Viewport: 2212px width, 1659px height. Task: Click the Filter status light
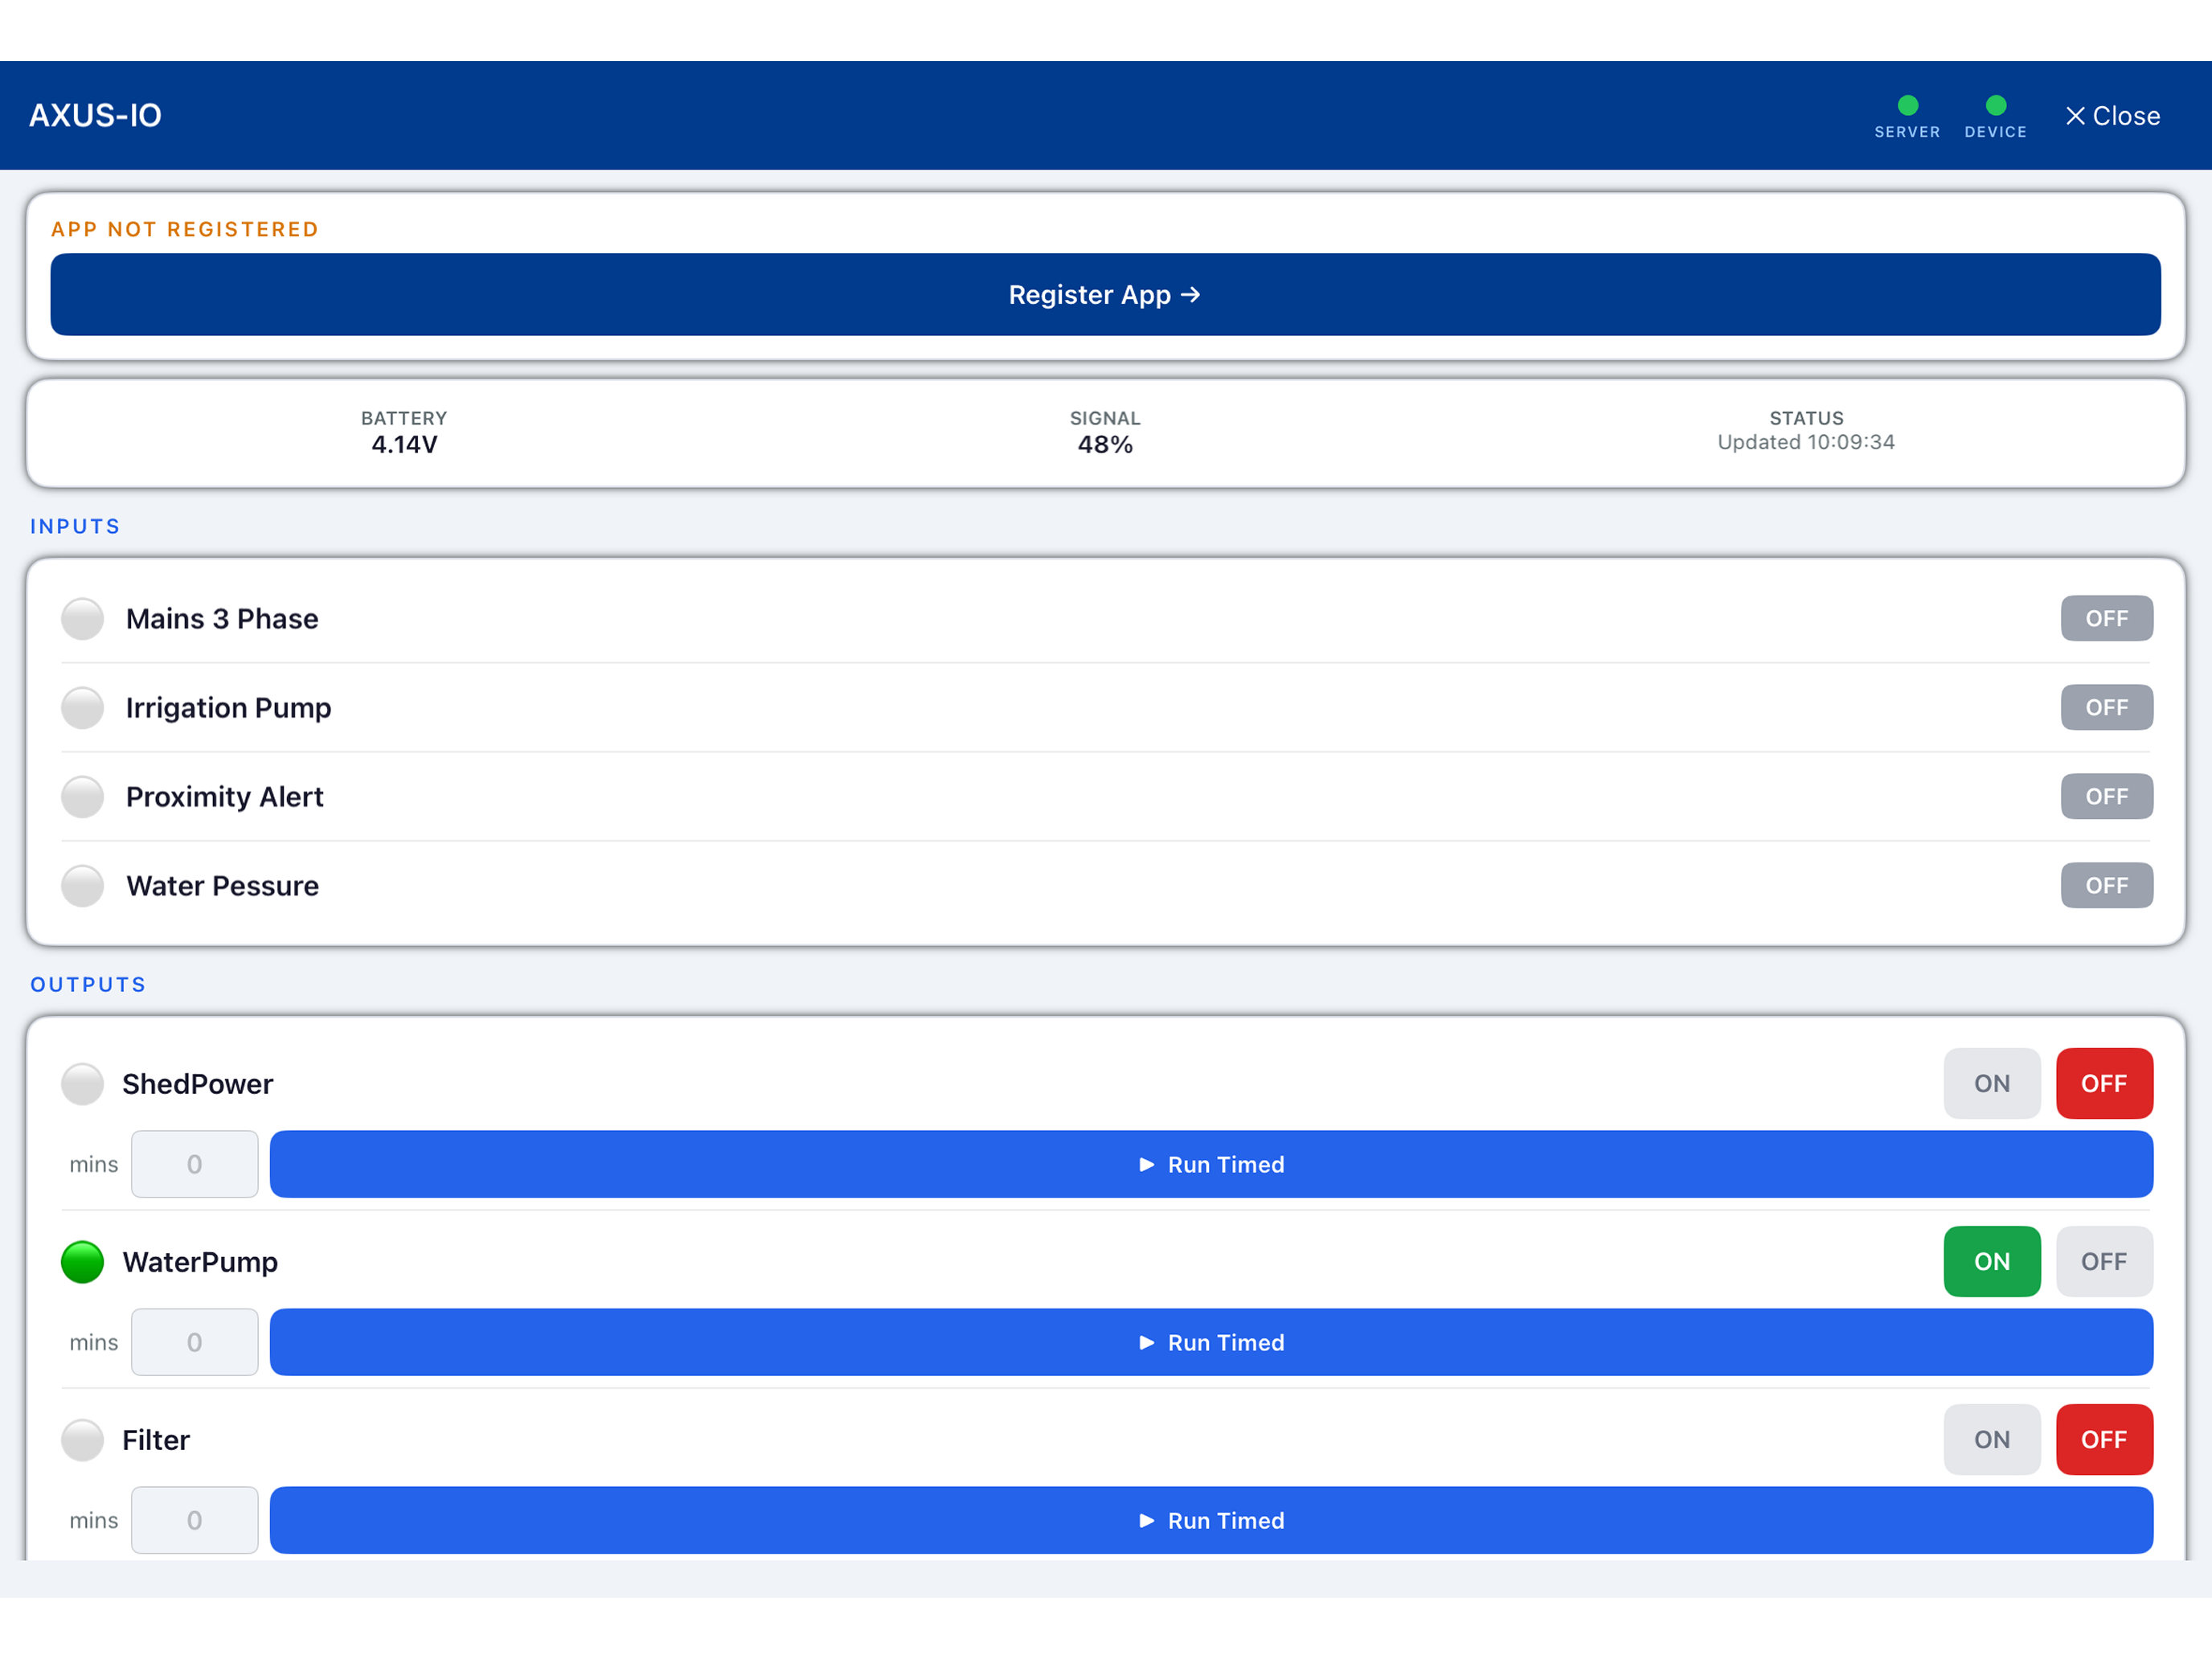click(x=82, y=1440)
